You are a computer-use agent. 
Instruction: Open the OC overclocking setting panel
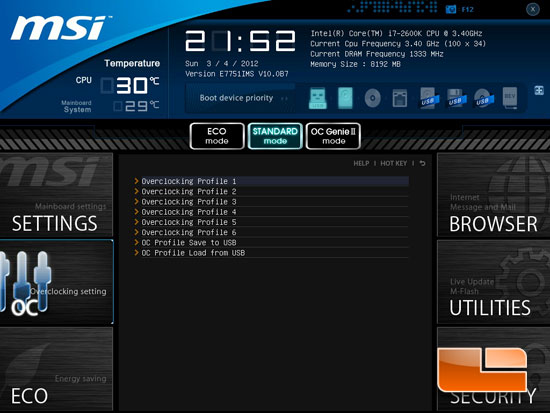tap(56, 282)
